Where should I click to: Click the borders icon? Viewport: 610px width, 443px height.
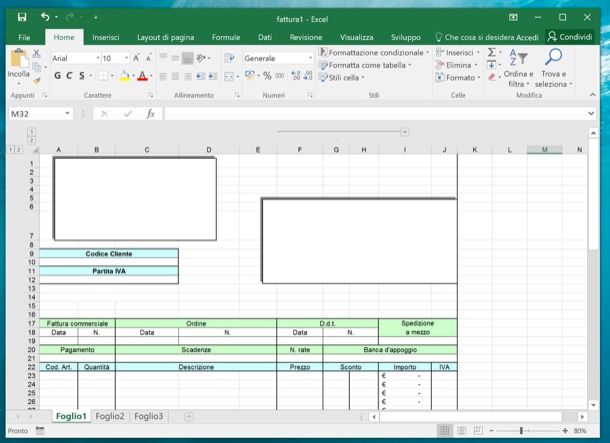click(103, 76)
